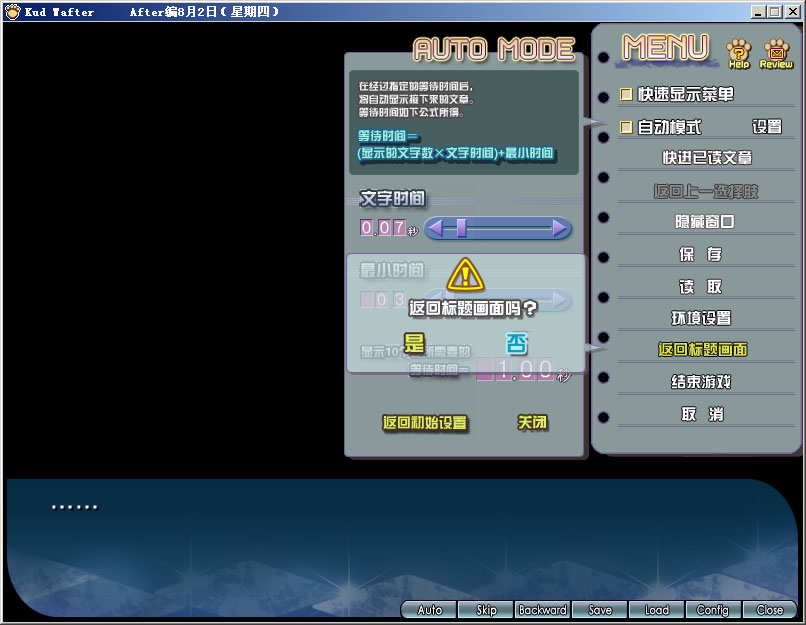Select 取消 in the menu
Viewport: 806px width, 625px height.
(702, 414)
